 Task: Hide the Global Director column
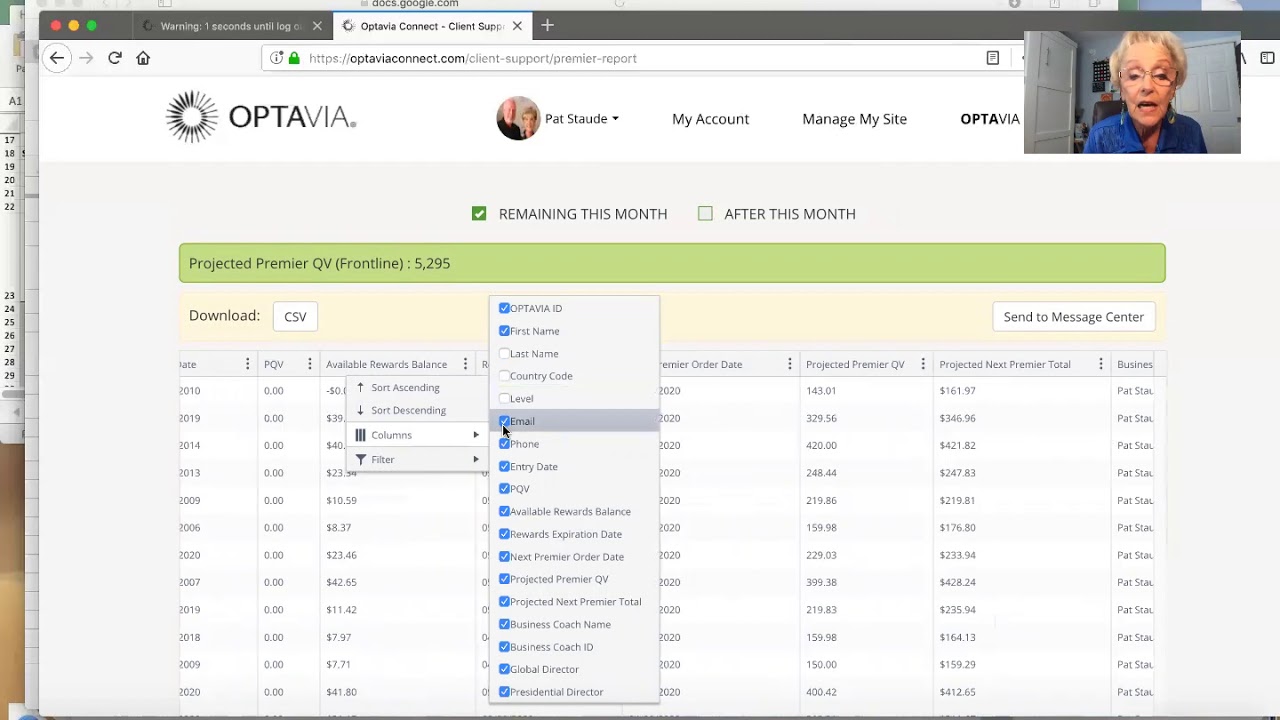pyautogui.click(x=504, y=669)
